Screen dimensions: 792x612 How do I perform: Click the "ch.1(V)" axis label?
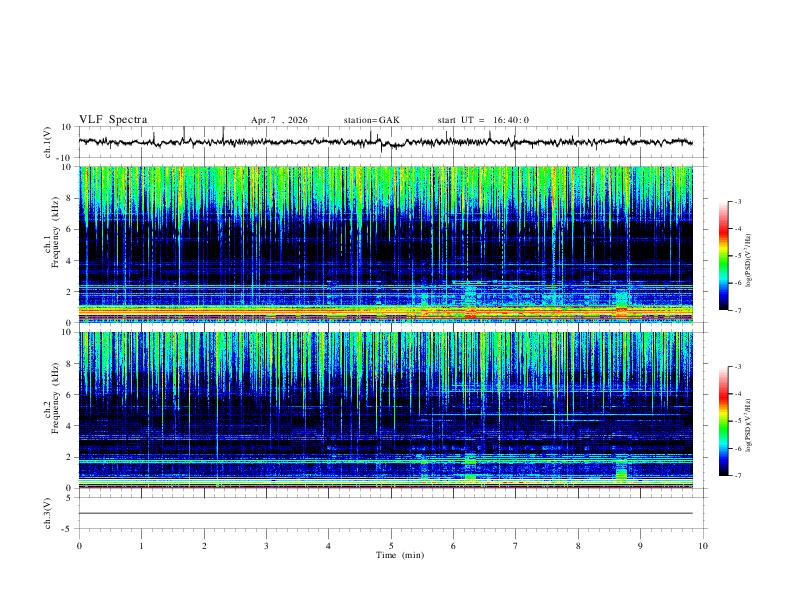(48, 142)
